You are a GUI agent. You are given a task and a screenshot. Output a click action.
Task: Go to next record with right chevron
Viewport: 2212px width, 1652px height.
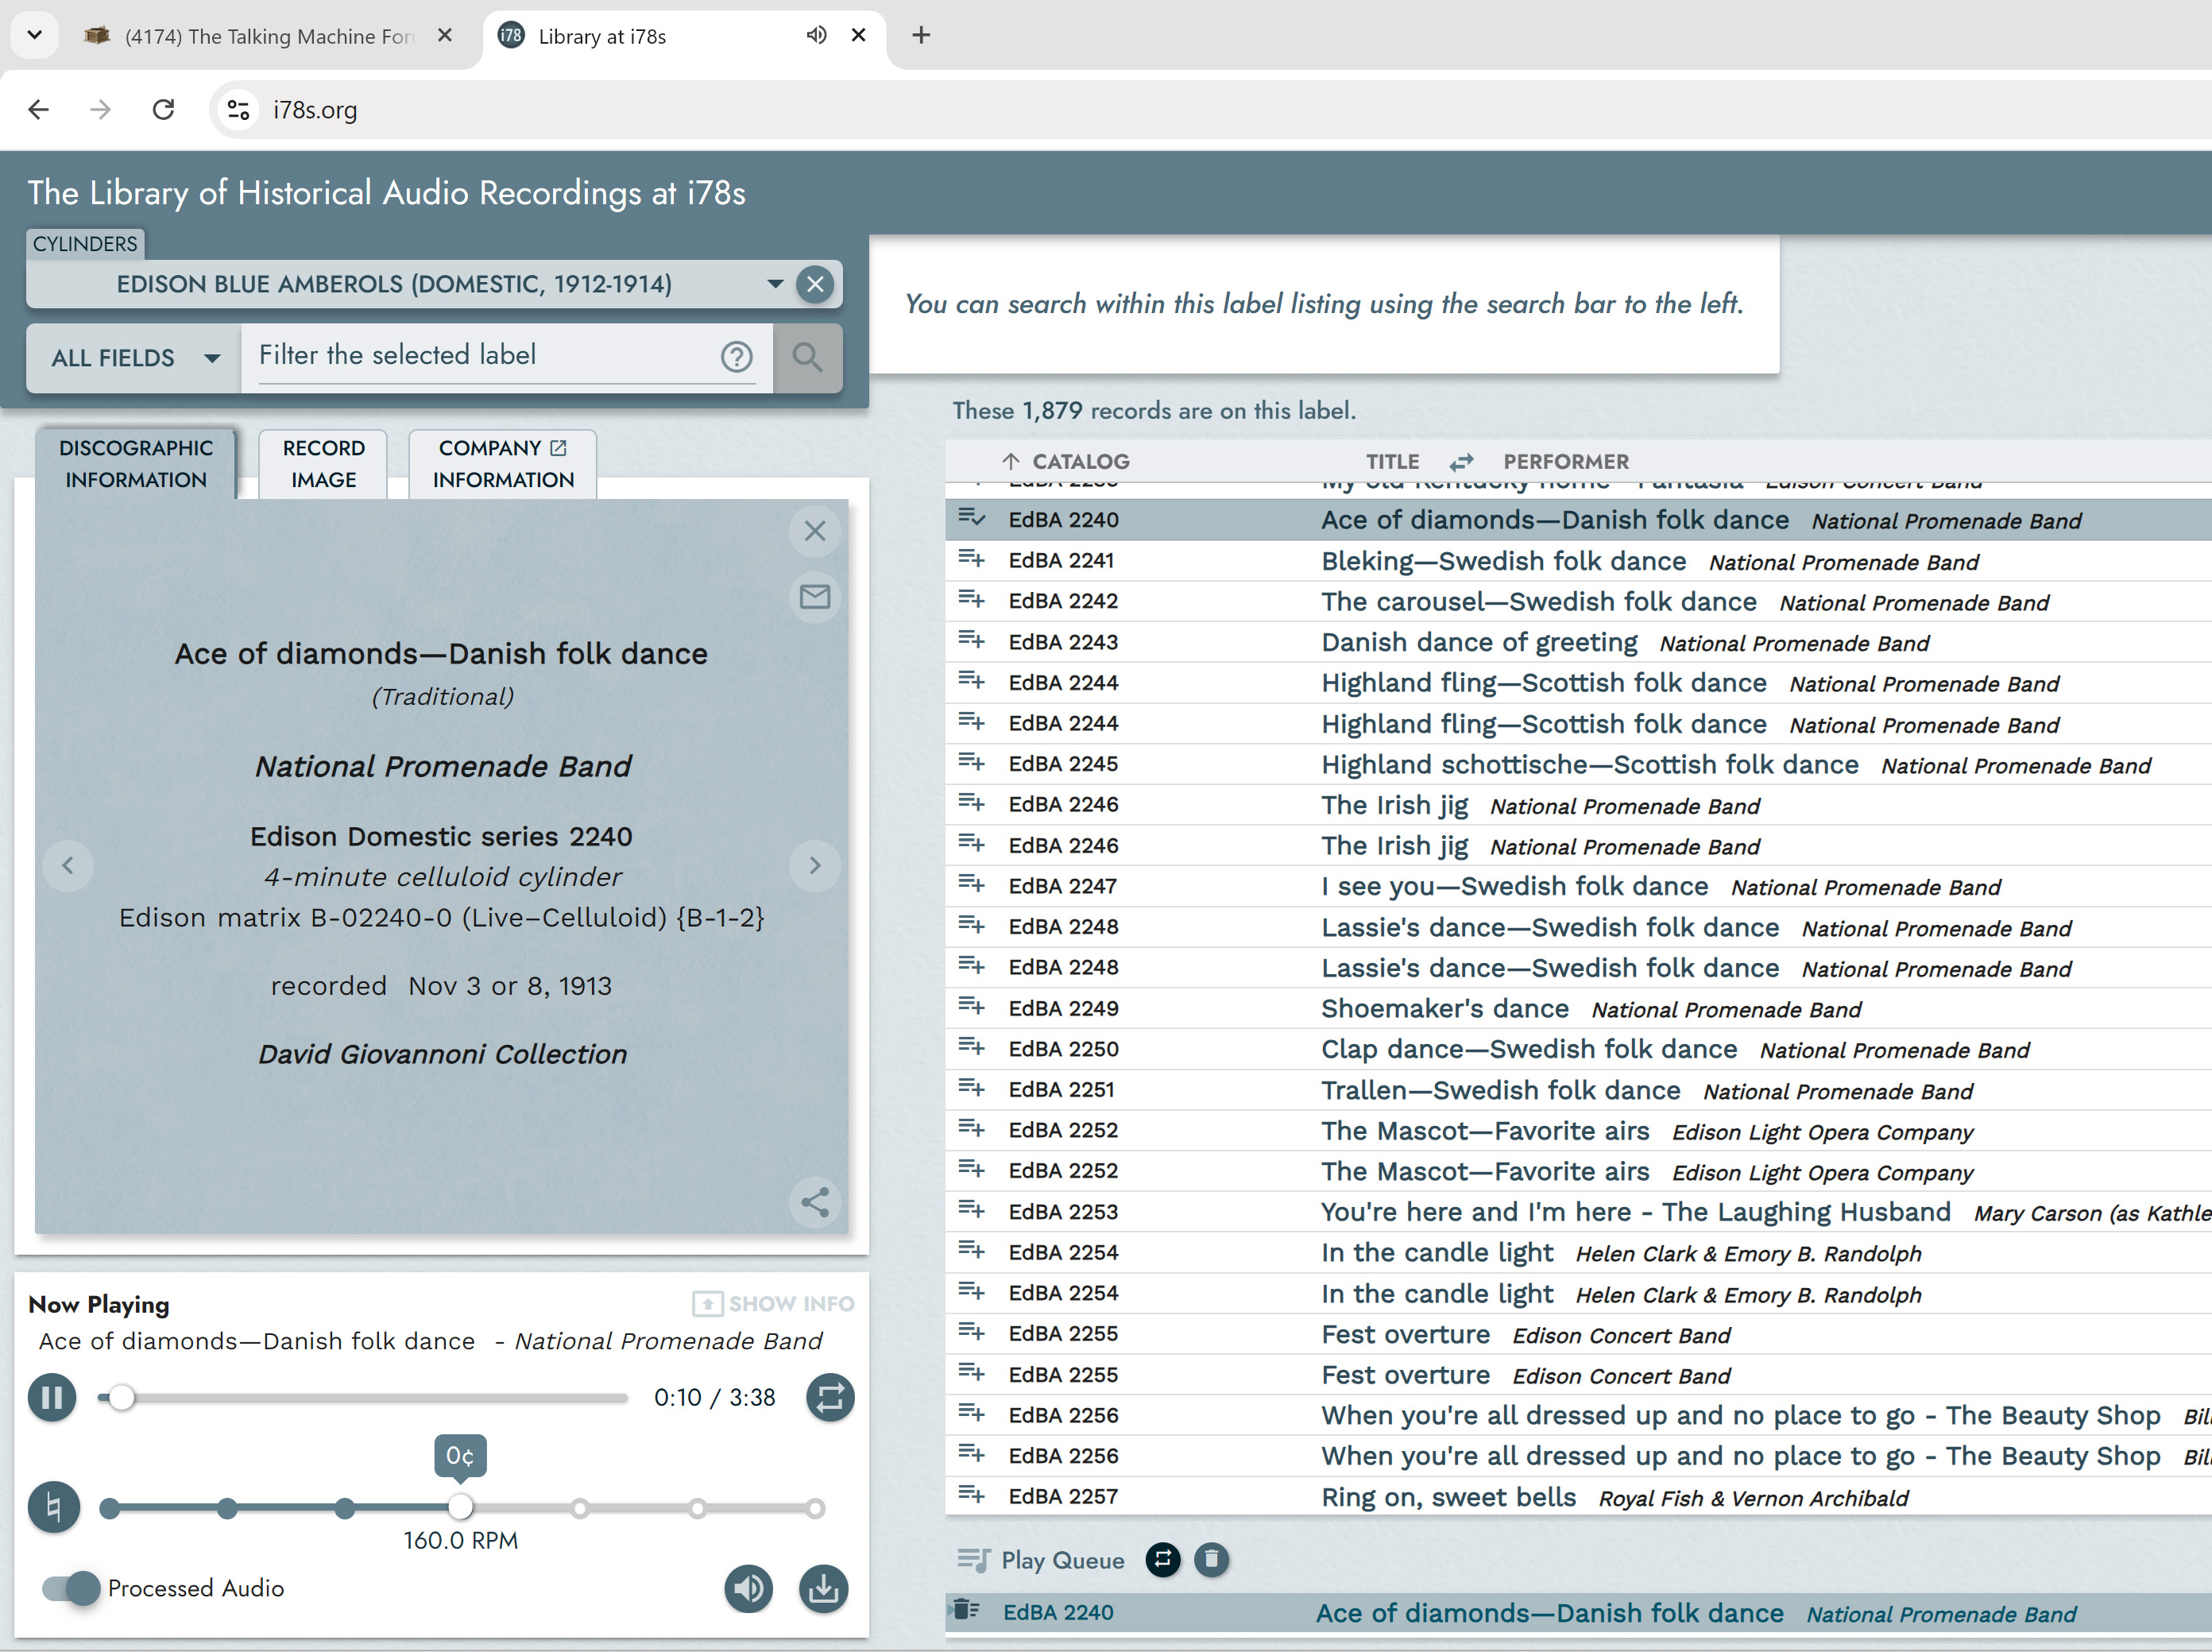815,865
